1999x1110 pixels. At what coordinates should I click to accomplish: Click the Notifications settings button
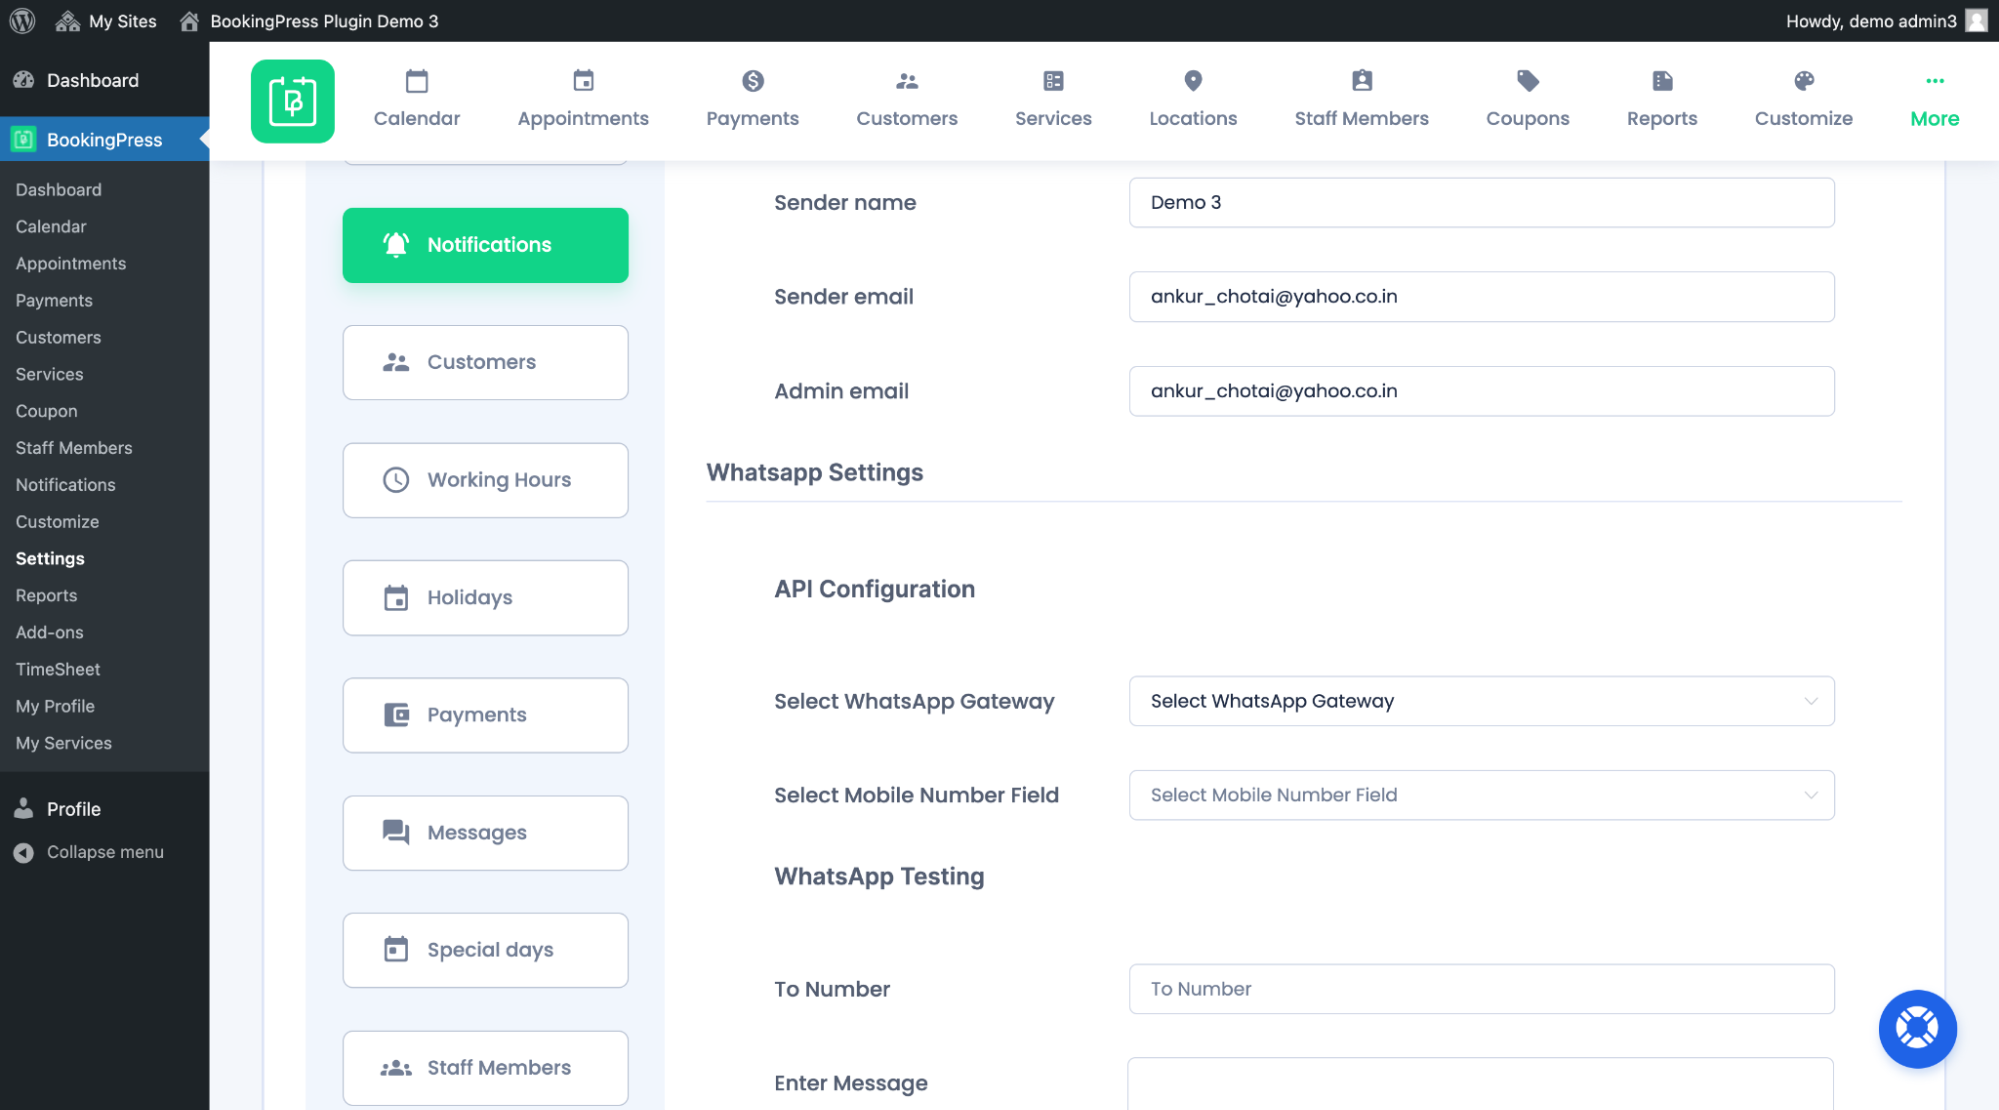(485, 245)
